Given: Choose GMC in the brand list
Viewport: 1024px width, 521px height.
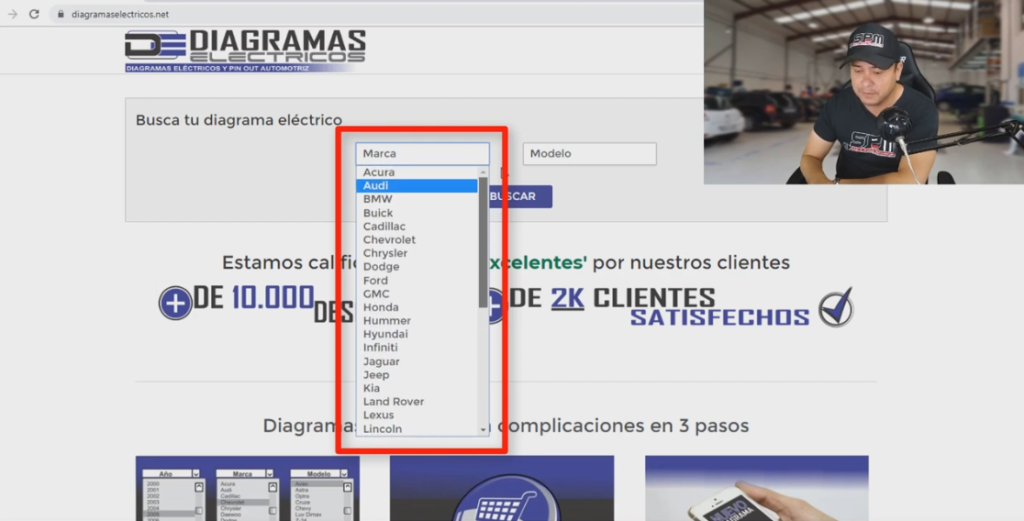Looking at the screenshot, I should pyautogui.click(x=417, y=294).
